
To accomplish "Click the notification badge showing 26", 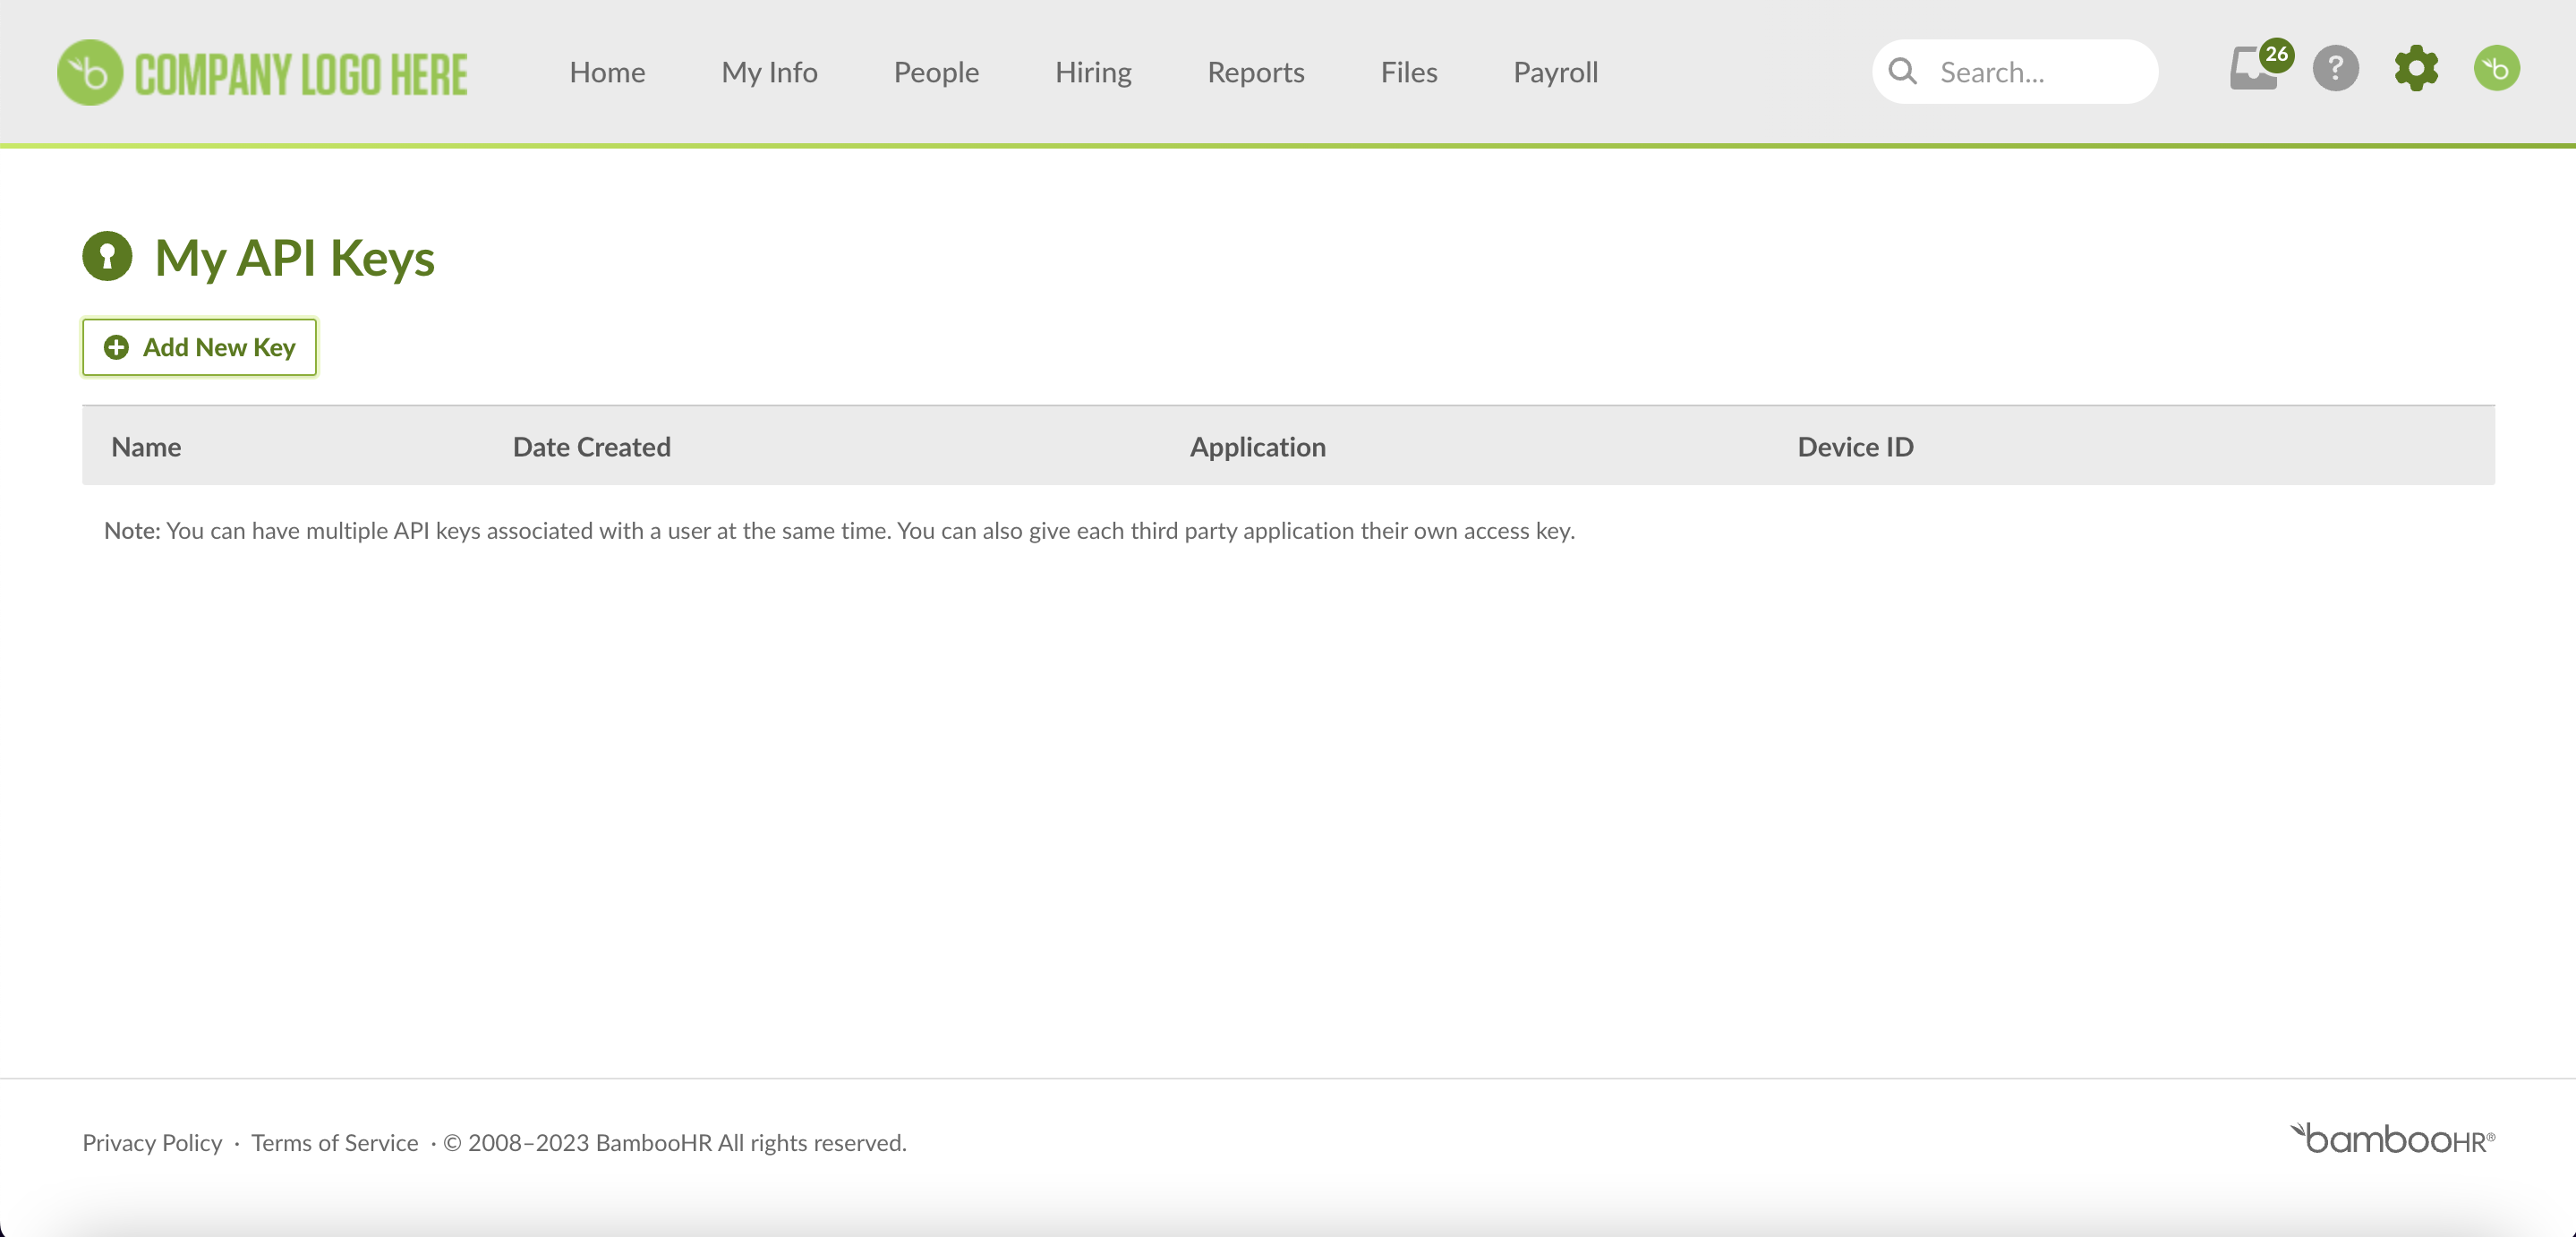I will [x=2278, y=54].
